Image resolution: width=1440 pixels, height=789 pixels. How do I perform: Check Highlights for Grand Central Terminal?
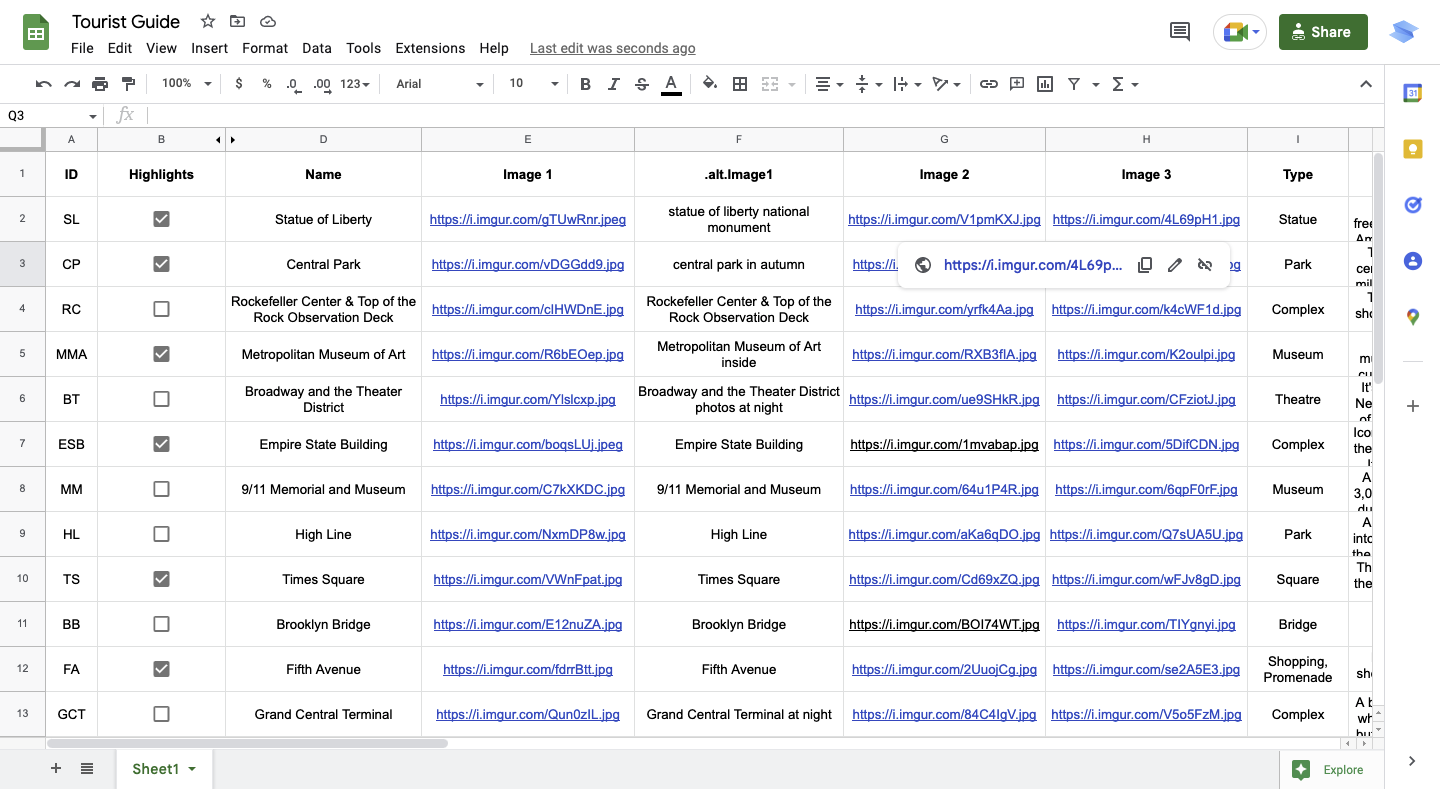click(x=161, y=714)
